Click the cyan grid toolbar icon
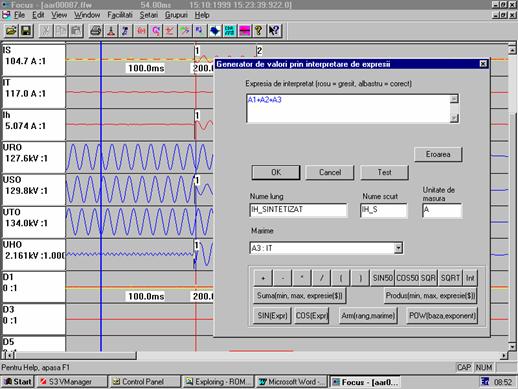This screenshot has height=389, width=518. click(x=229, y=31)
